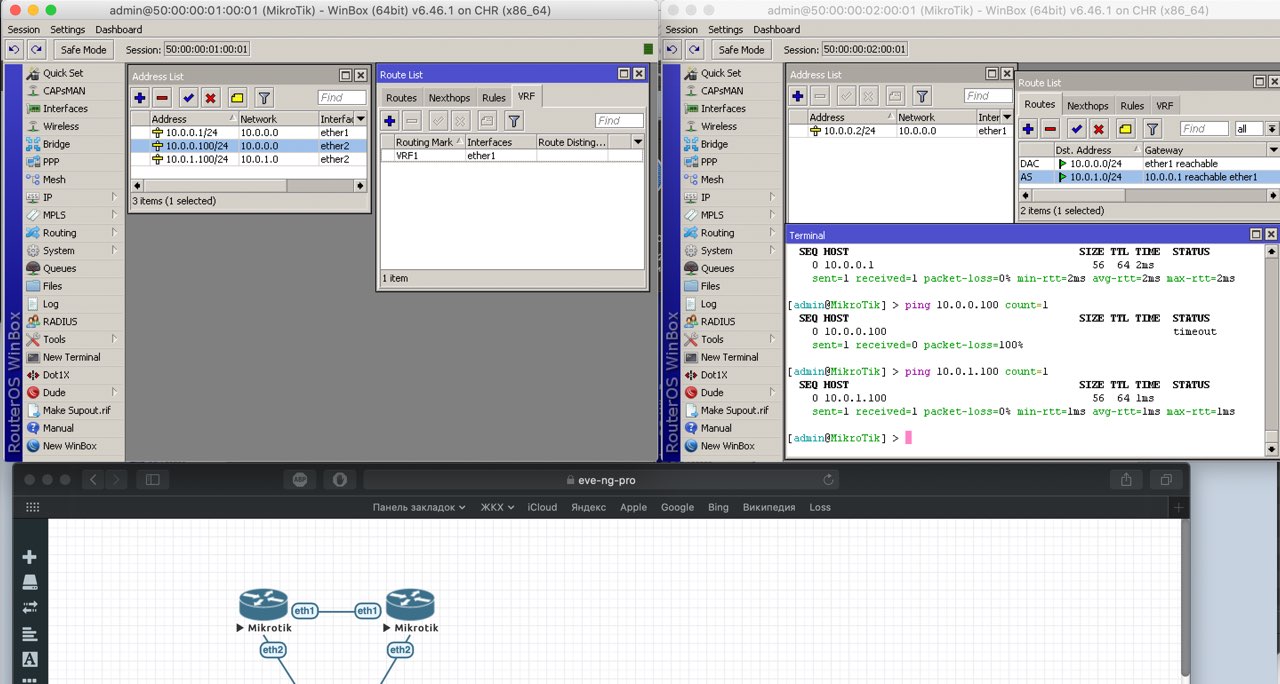Add a new VRF in left Route List

point(390,121)
